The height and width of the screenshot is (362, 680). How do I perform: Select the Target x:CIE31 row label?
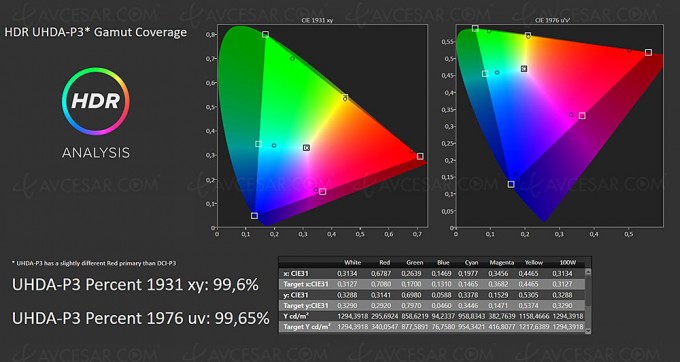coord(306,284)
